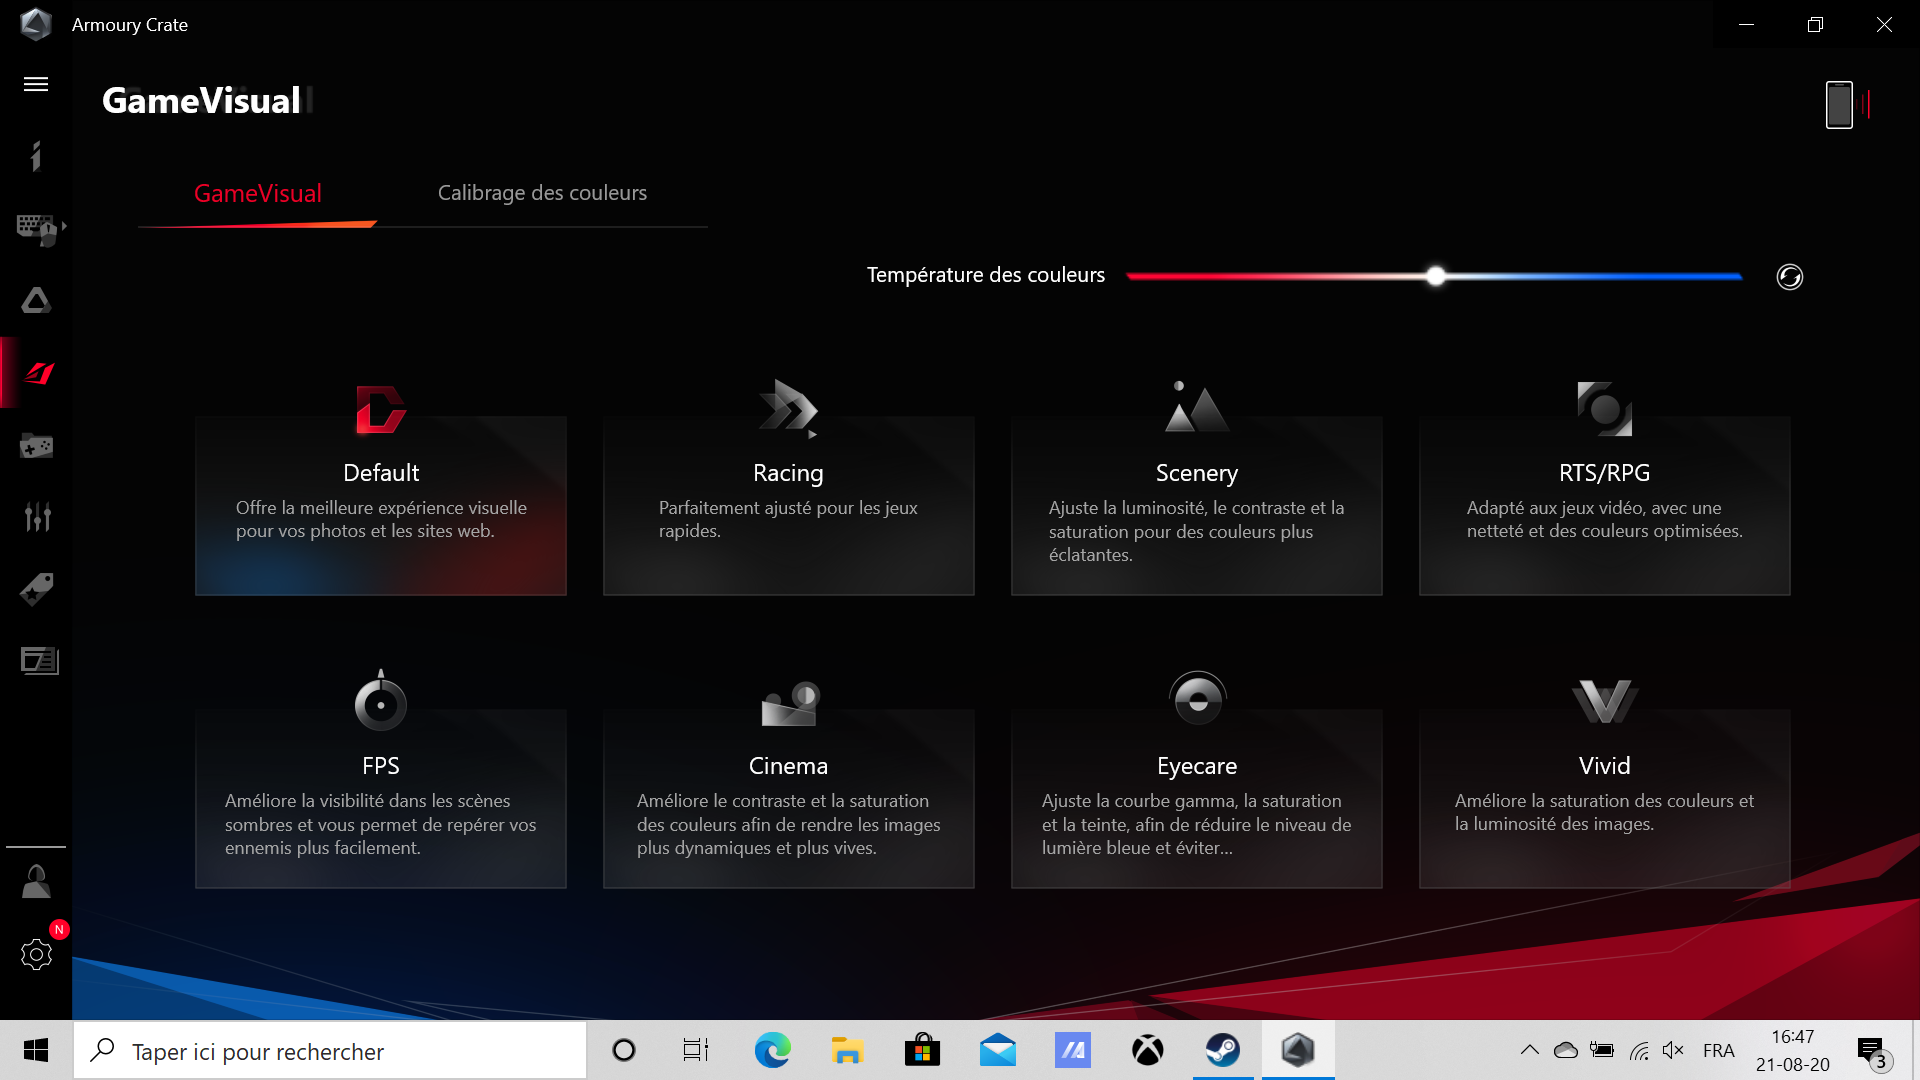The width and height of the screenshot is (1920, 1080).
Task: Click the Température des couleurs label
Action: click(985, 275)
